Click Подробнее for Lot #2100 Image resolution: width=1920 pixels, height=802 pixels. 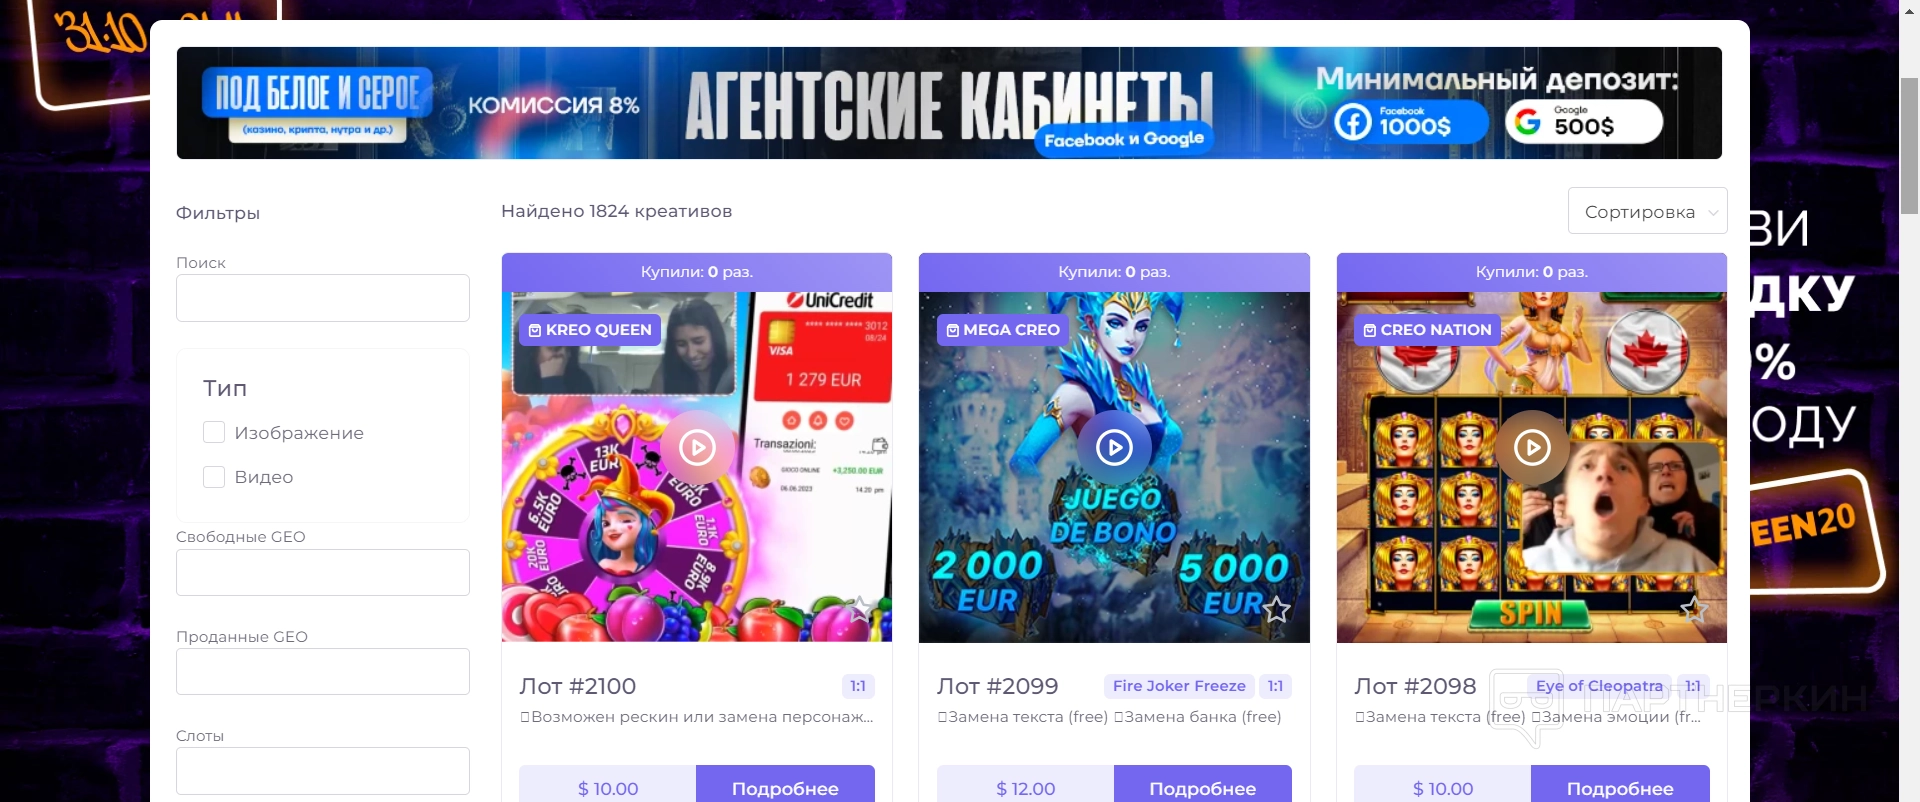(x=785, y=788)
